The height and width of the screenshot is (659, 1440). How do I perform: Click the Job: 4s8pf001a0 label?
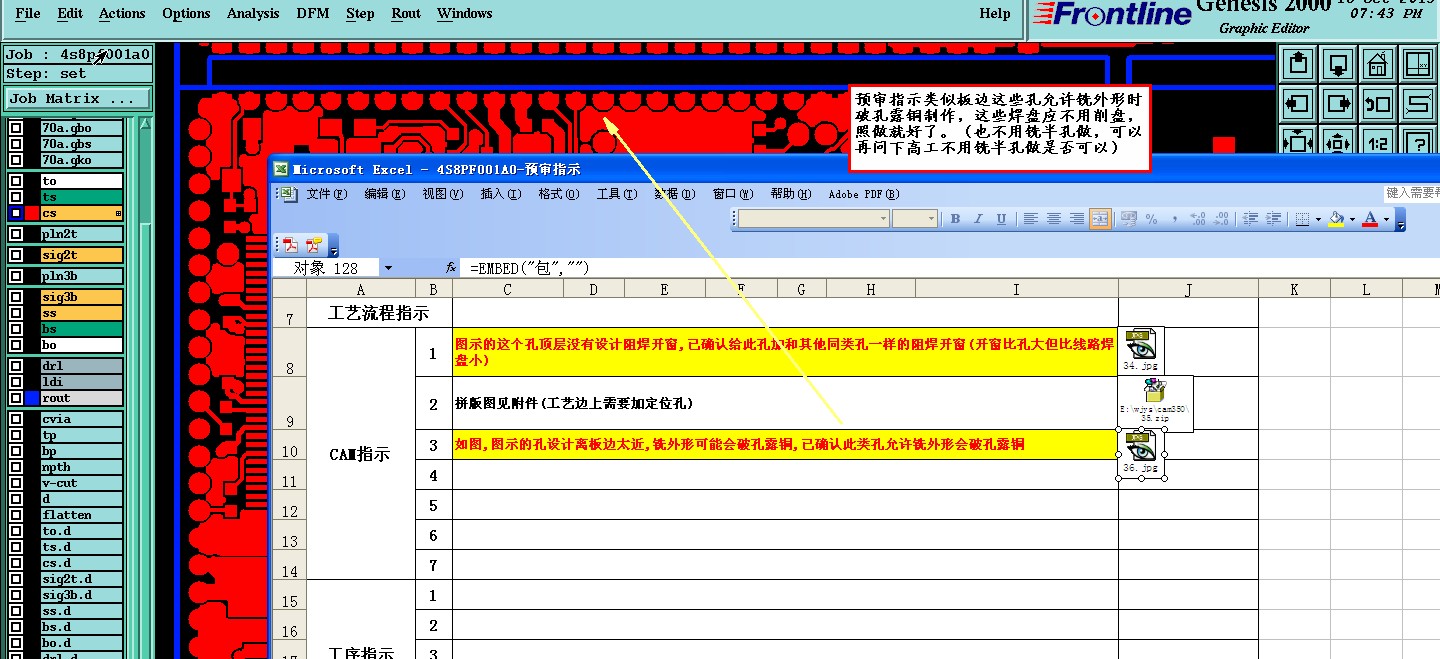point(77,55)
